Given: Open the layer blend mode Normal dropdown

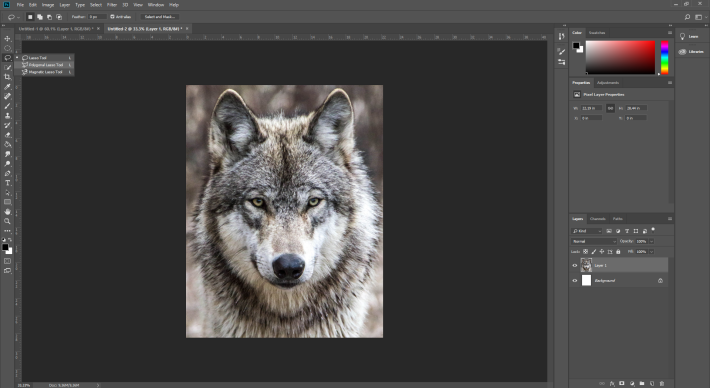Looking at the screenshot, I should pyautogui.click(x=594, y=241).
